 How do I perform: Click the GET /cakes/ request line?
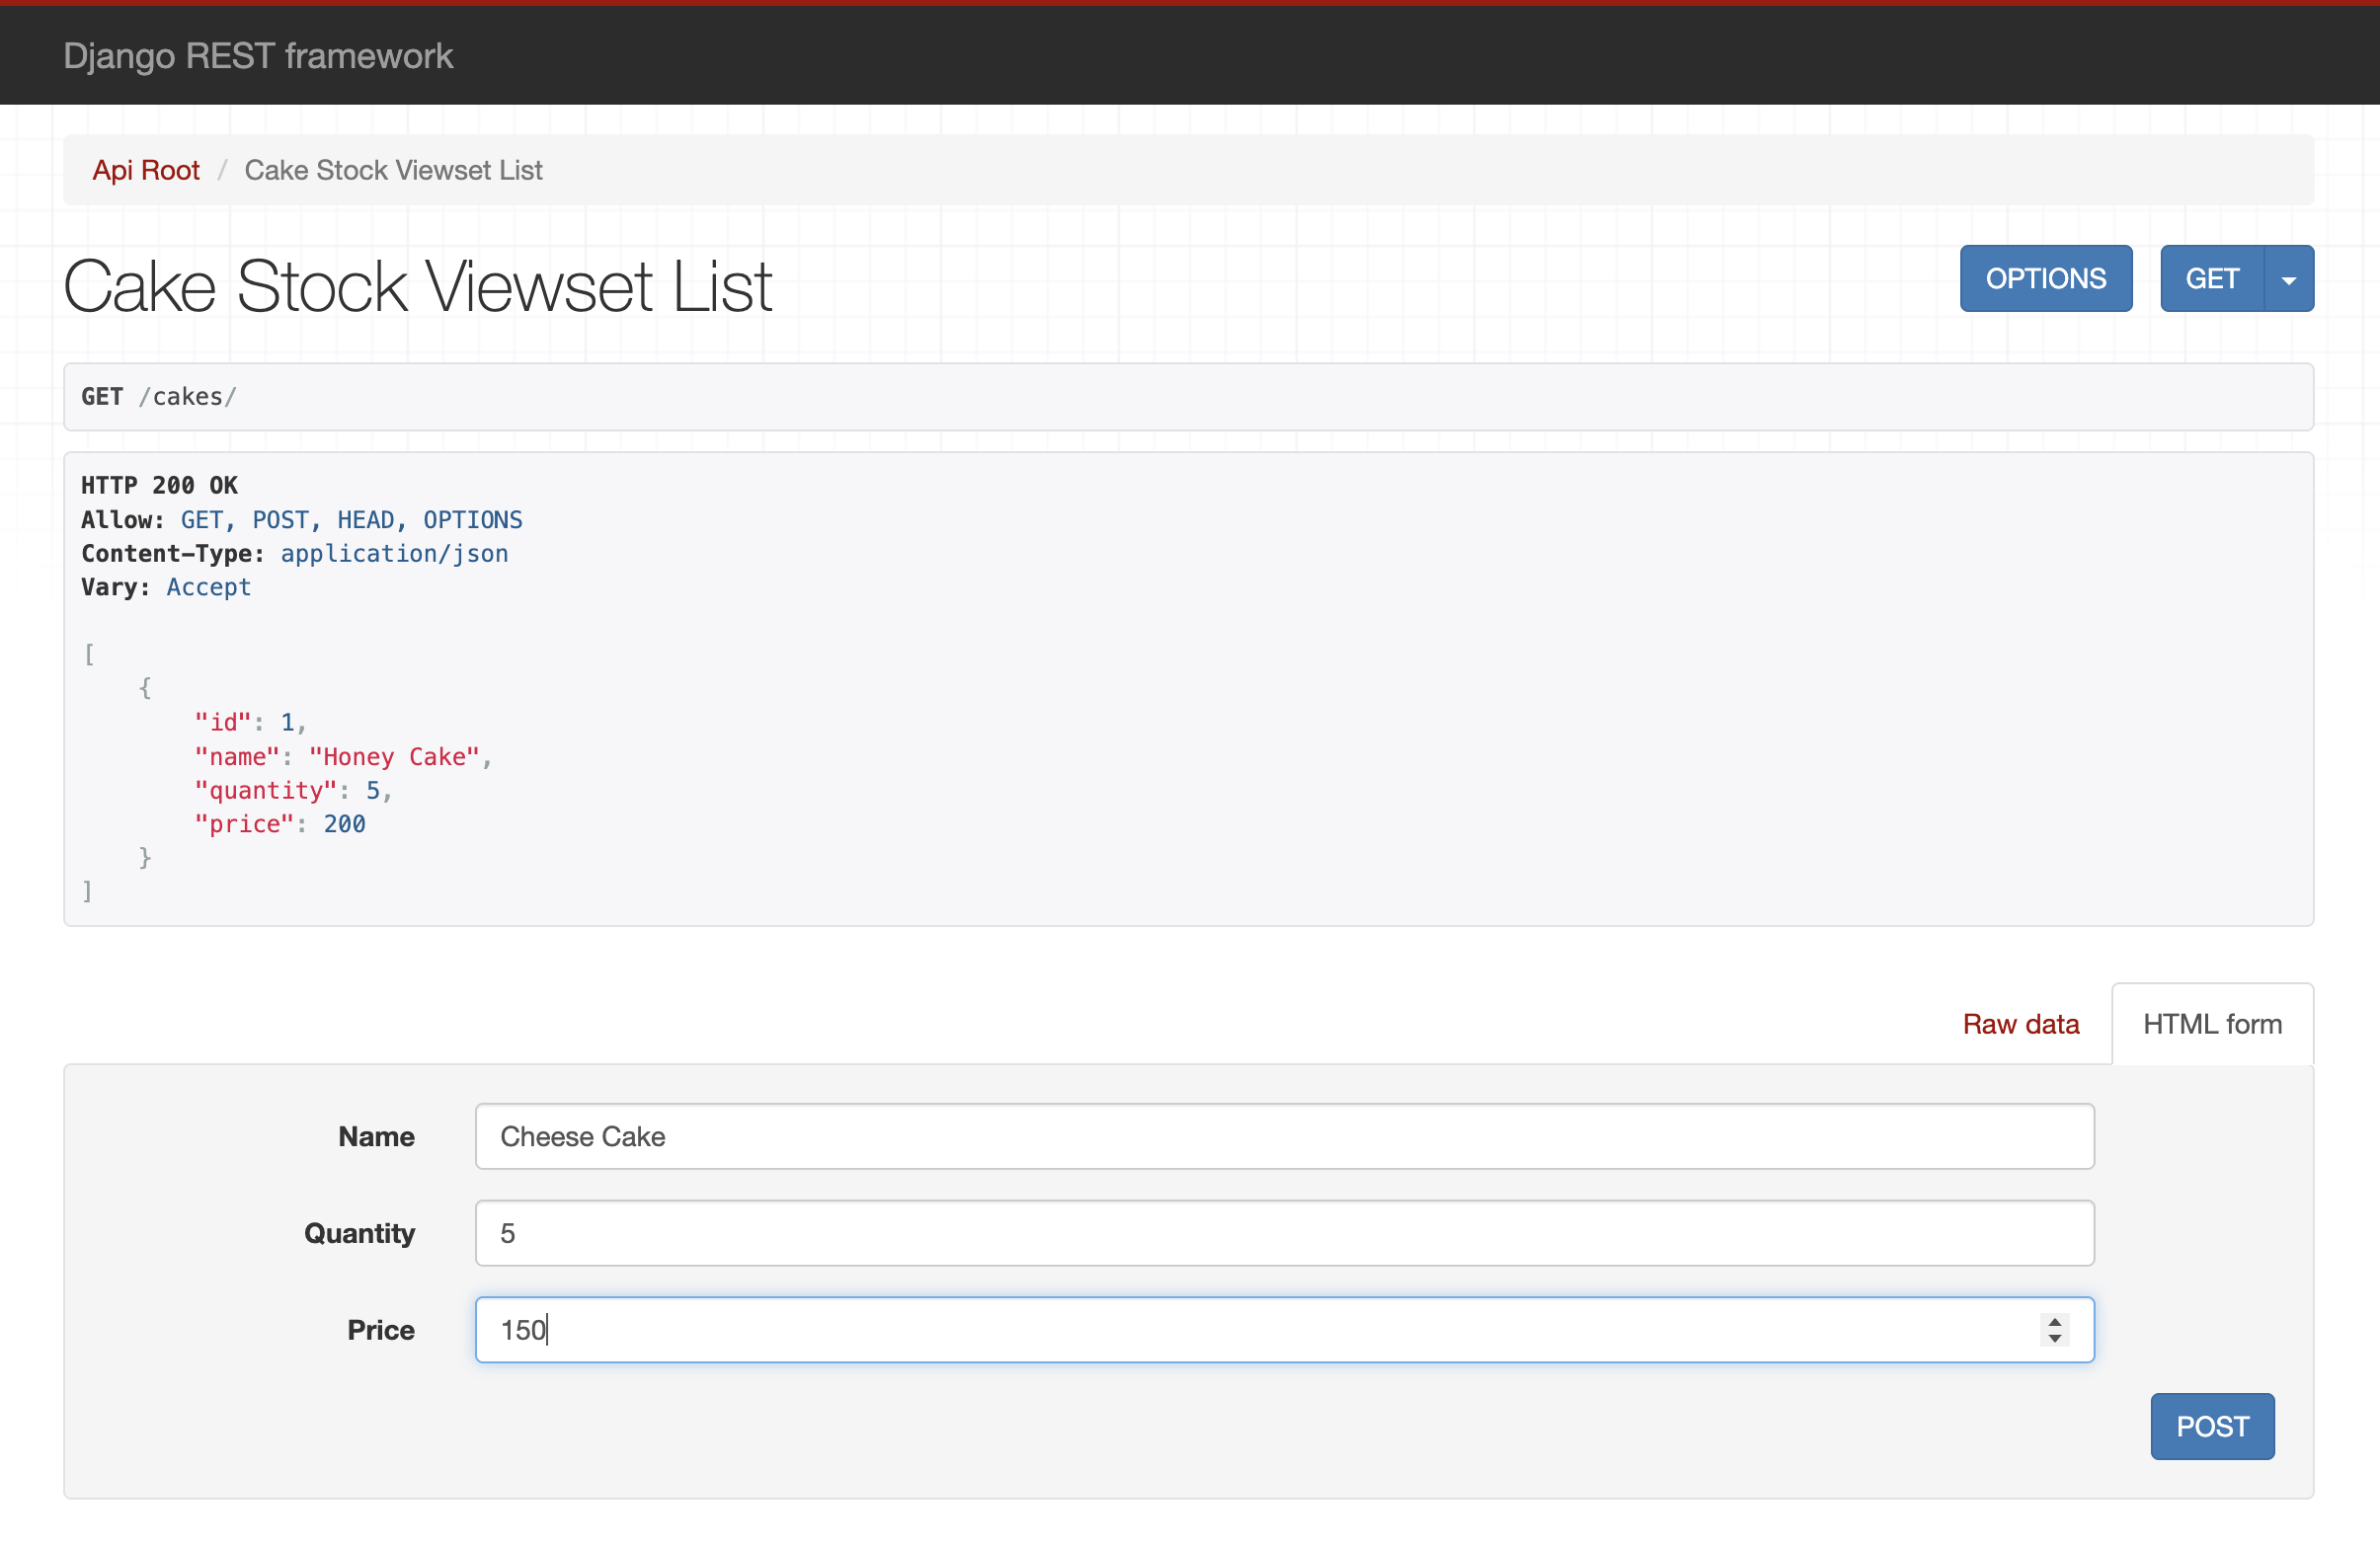(x=160, y=397)
